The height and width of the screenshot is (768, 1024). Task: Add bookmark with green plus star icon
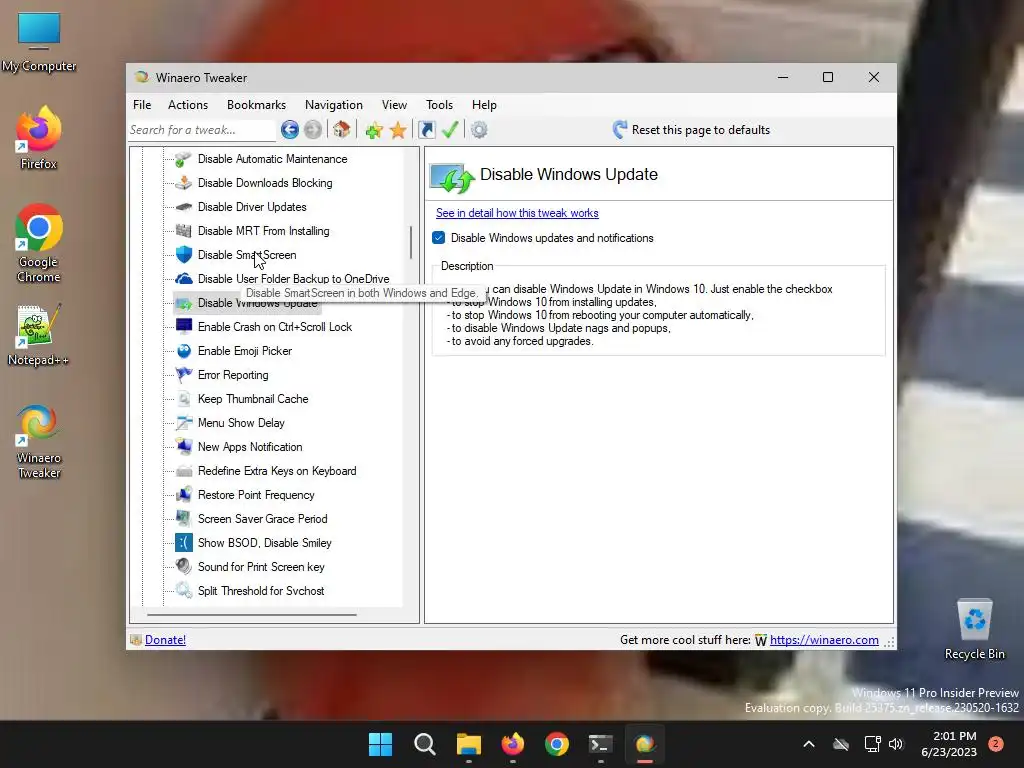[374, 130]
